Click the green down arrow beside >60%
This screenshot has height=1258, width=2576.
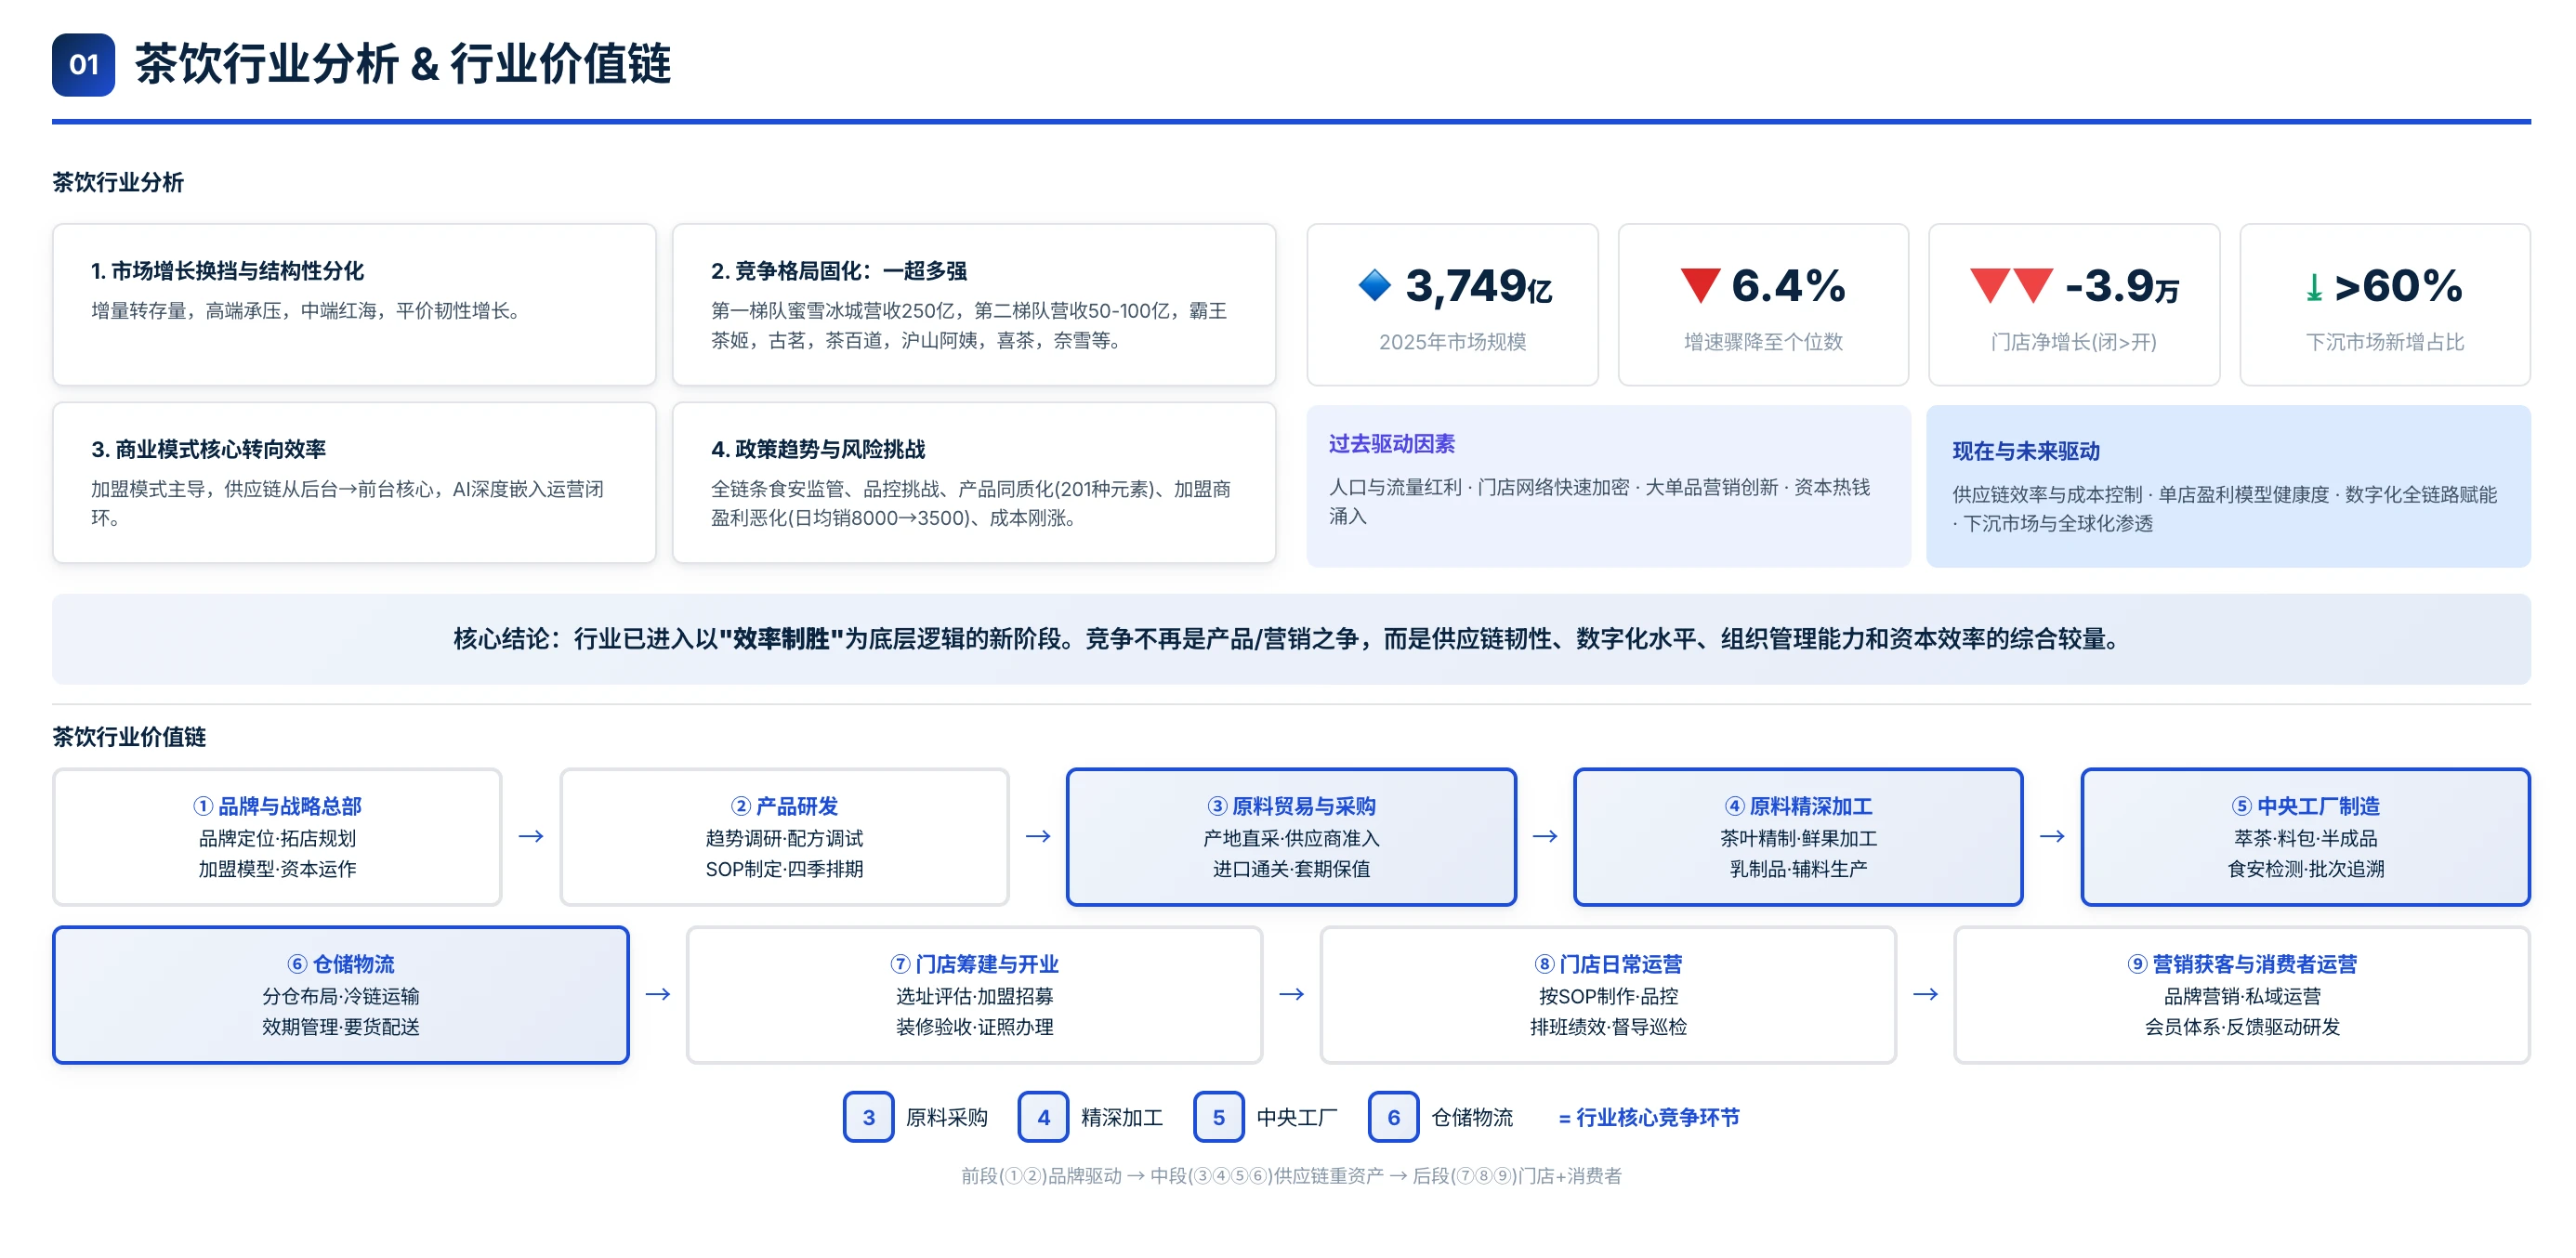point(2313,288)
